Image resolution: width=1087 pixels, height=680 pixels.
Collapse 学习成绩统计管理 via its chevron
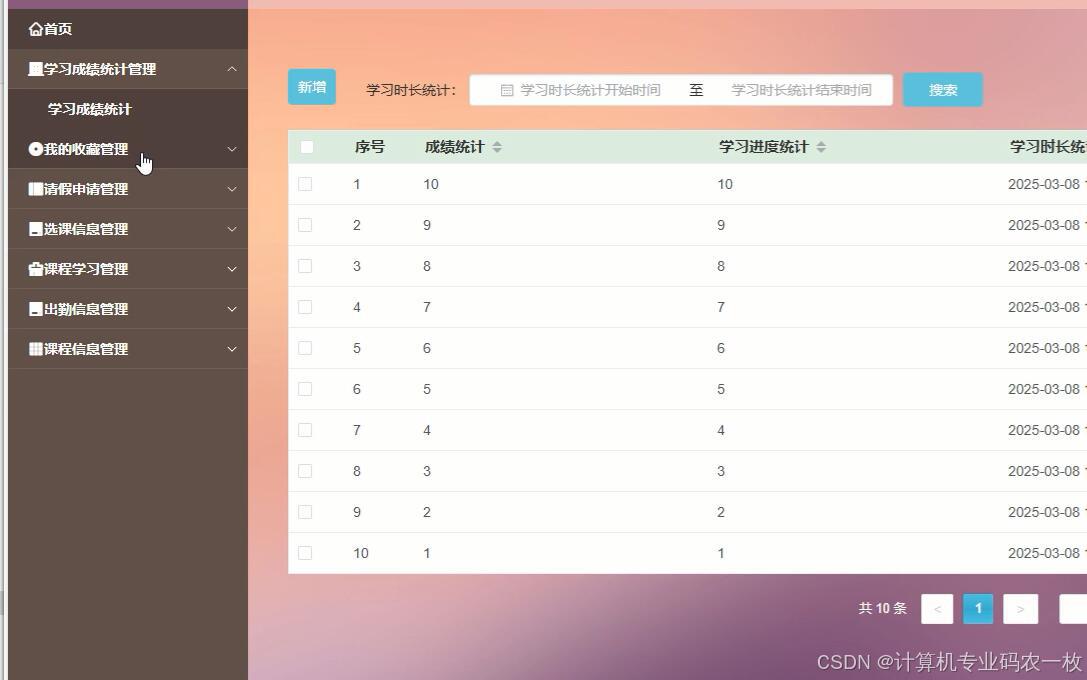coord(232,69)
